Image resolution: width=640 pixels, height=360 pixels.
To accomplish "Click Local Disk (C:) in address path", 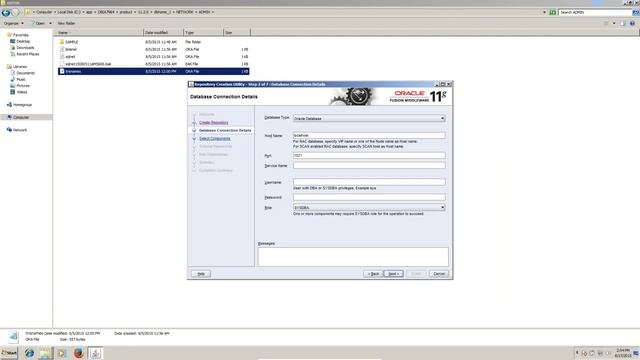I will (69, 12).
